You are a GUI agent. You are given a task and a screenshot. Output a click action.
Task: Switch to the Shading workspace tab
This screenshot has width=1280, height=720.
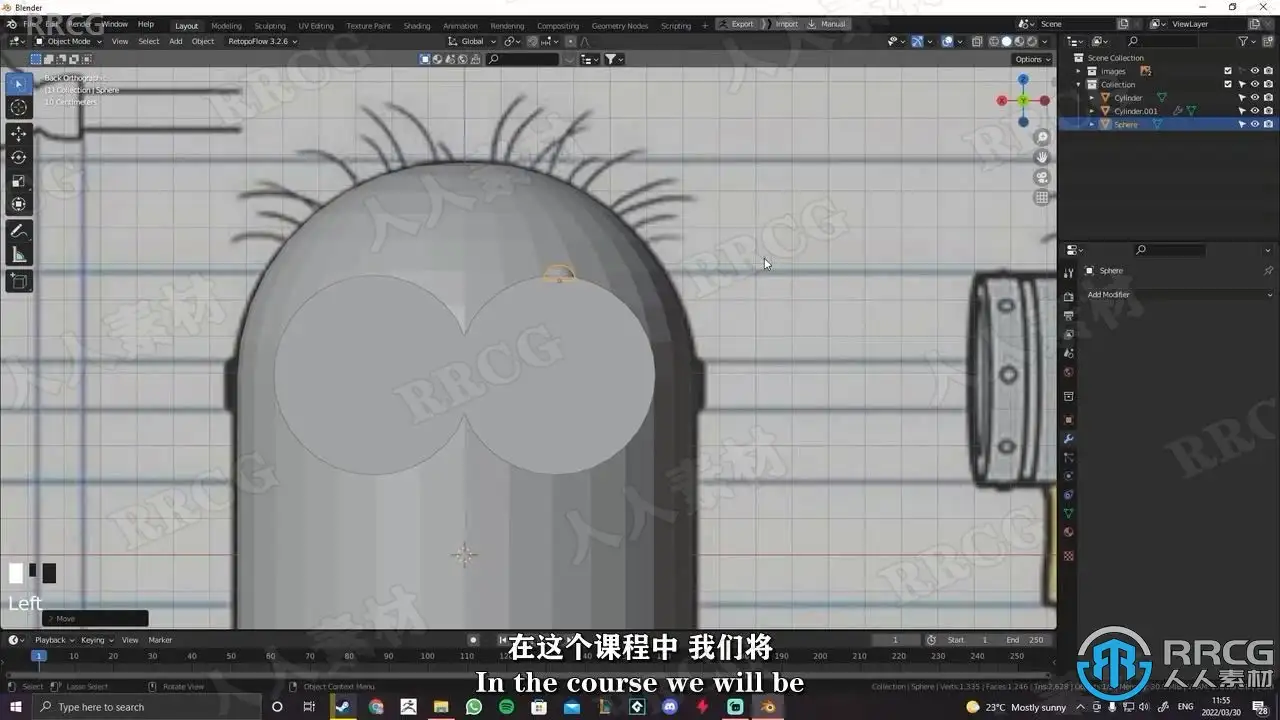point(417,26)
